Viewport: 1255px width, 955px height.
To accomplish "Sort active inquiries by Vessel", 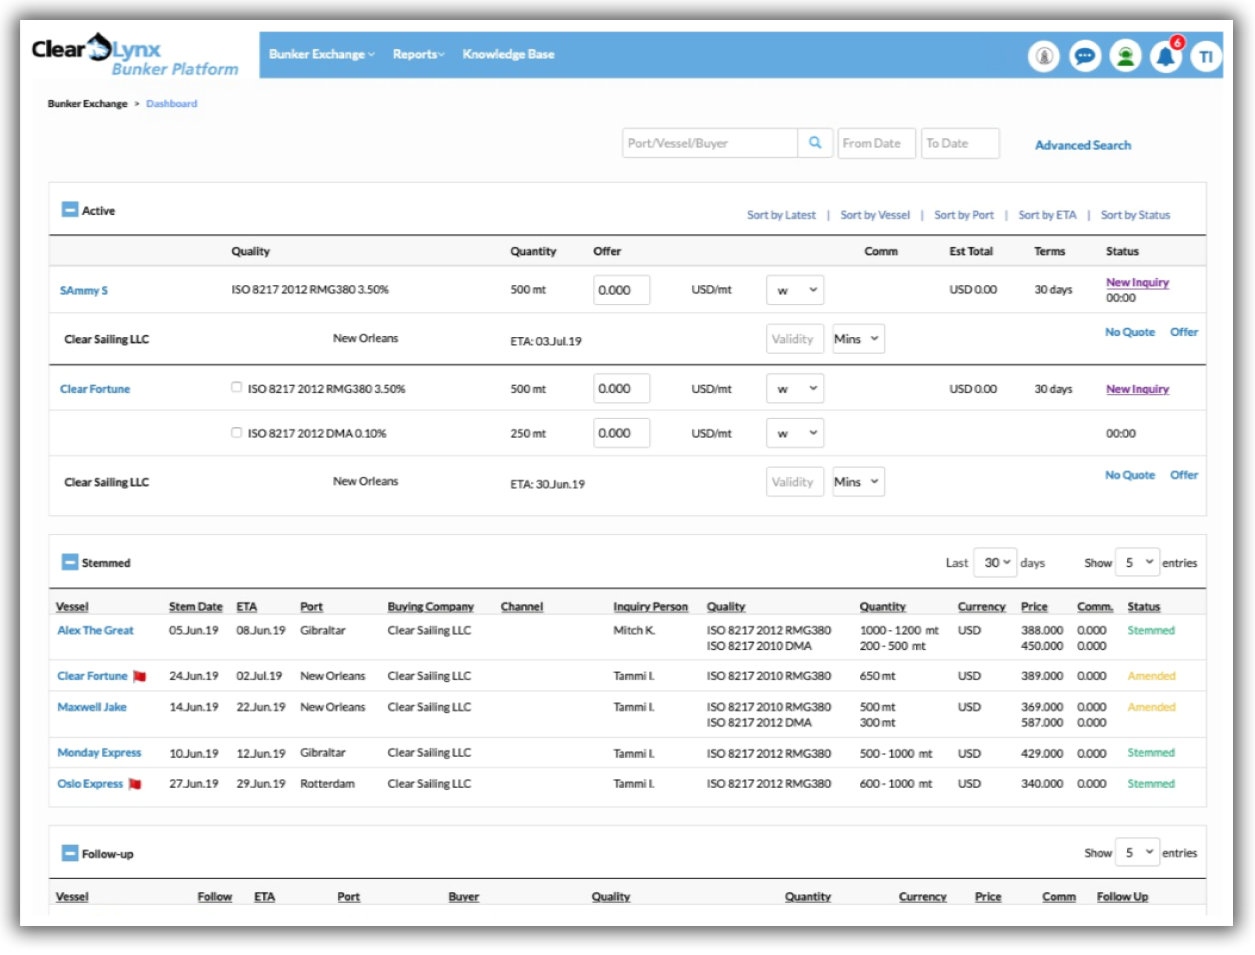I will point(875,215).
